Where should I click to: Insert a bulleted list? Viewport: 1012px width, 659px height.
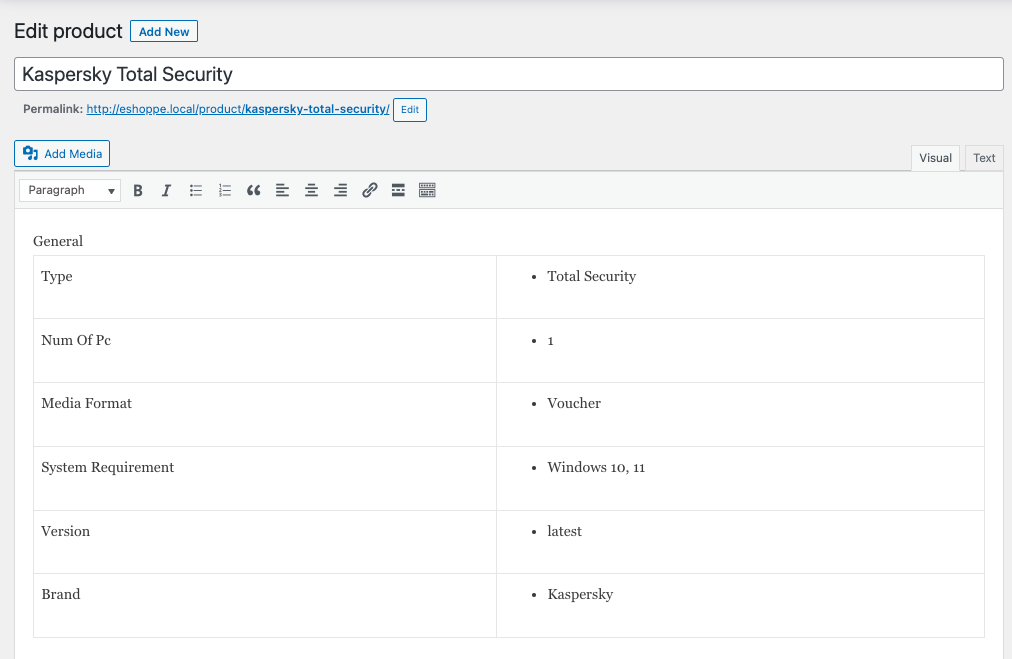pyautogui.click(x=196, y=190)
